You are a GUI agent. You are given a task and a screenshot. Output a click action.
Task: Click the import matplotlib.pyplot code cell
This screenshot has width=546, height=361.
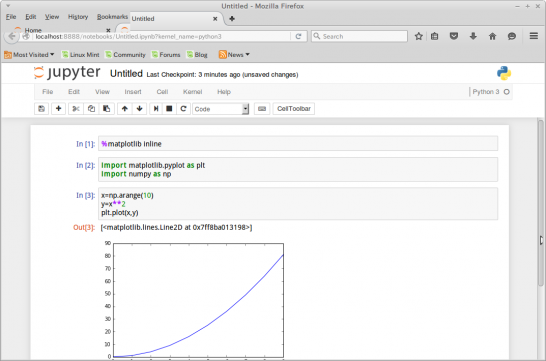click(x=298, y=170)
